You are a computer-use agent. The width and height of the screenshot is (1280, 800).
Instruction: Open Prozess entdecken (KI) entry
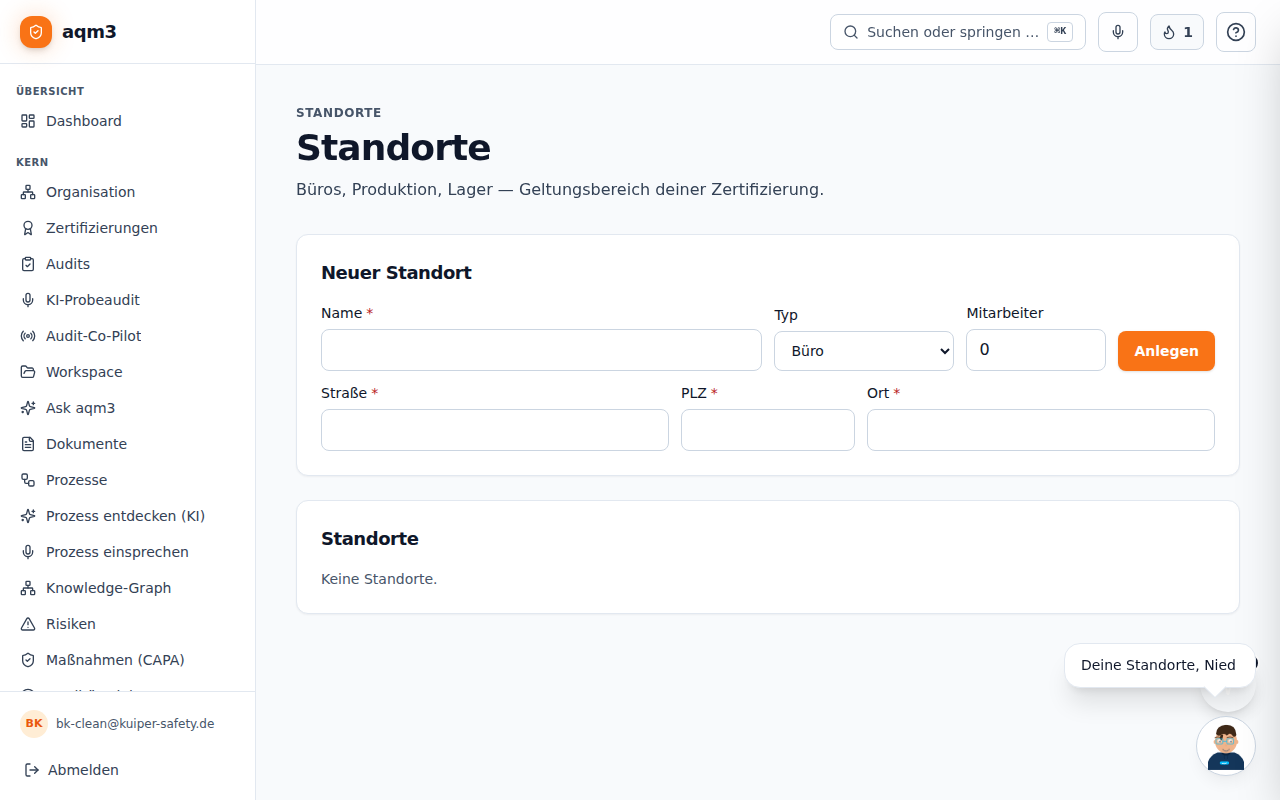127,516
